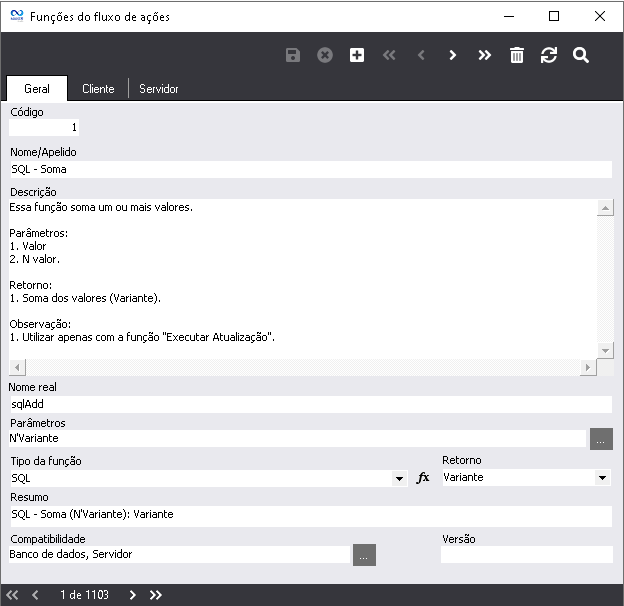Viewport: 624px width, 606px height.
Task: Click the refresh icon in toolbar
Action: (549, 55)
